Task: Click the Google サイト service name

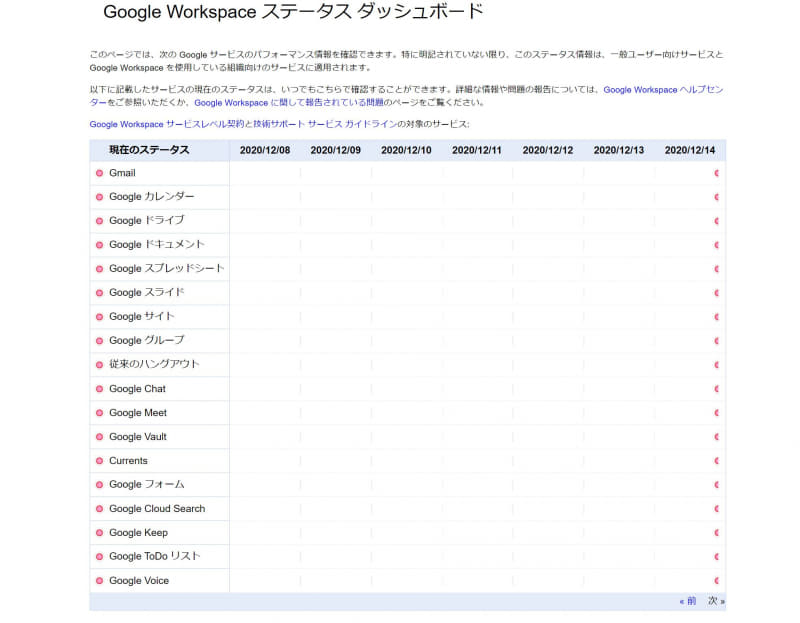Action: coord(142,316)
